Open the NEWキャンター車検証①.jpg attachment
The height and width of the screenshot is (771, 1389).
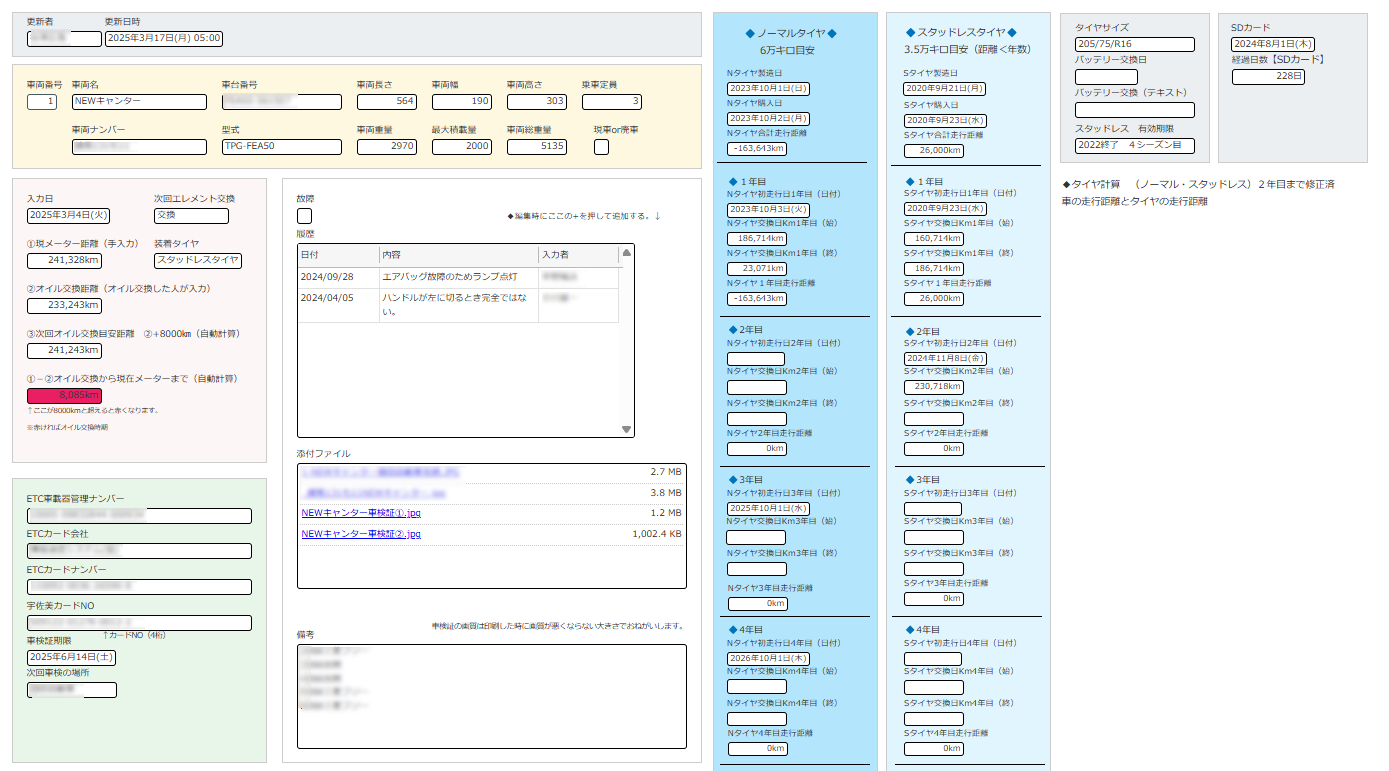click(361, 513)
